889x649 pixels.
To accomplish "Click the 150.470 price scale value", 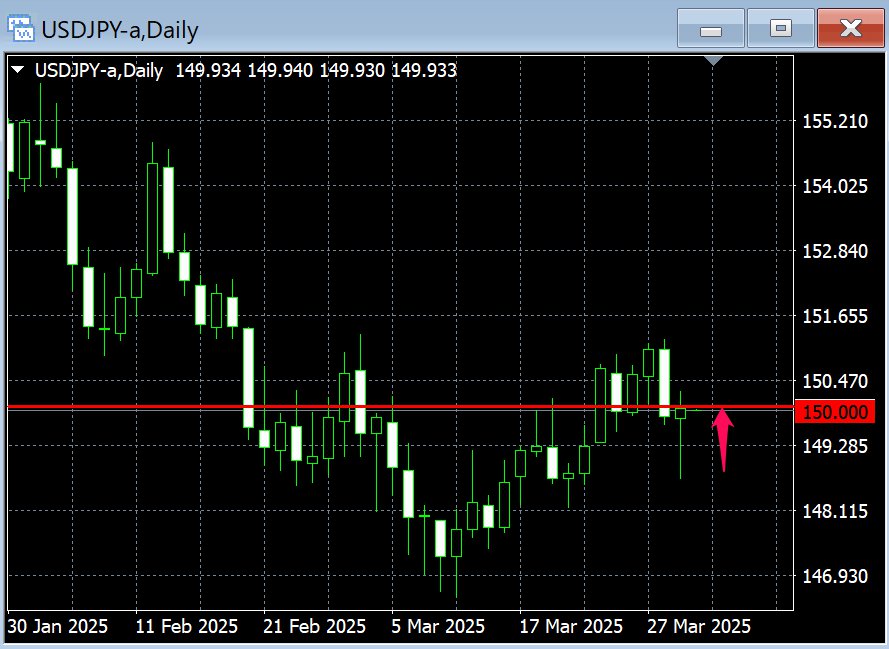I will tap(835, 381).
